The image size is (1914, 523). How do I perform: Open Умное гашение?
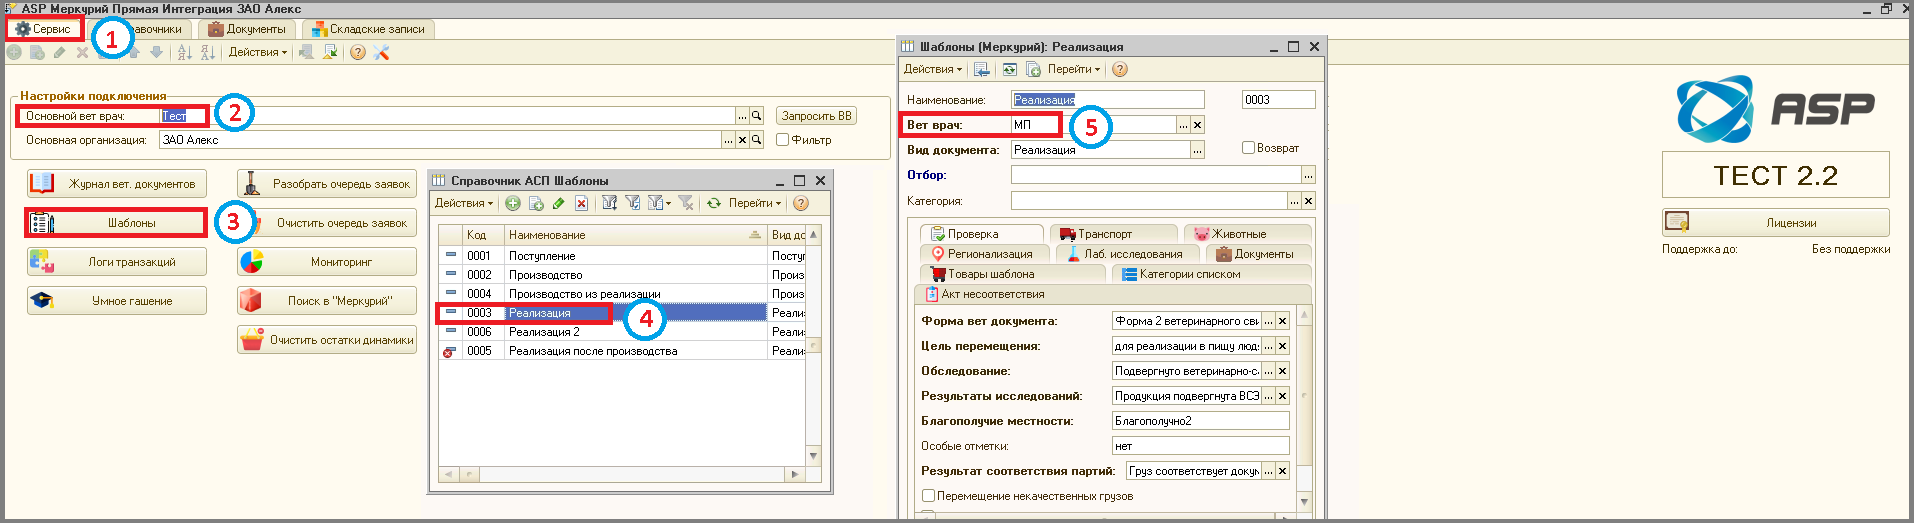(x=117, y=301)
